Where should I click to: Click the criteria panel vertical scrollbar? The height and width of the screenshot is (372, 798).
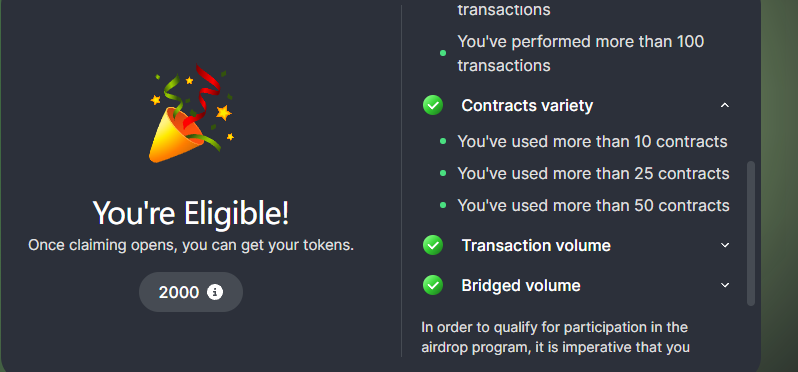click(x=751, y=234)
